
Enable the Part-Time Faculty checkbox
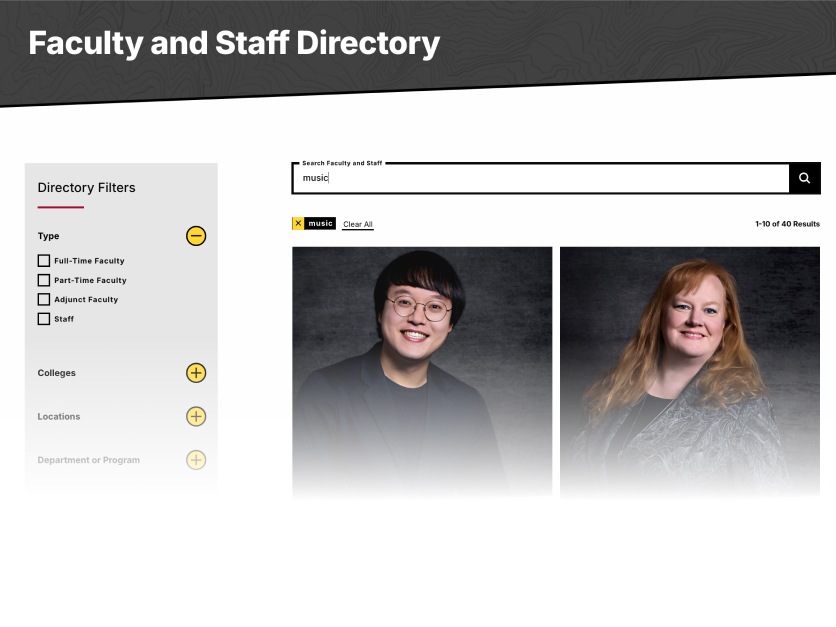coord(44,280)
